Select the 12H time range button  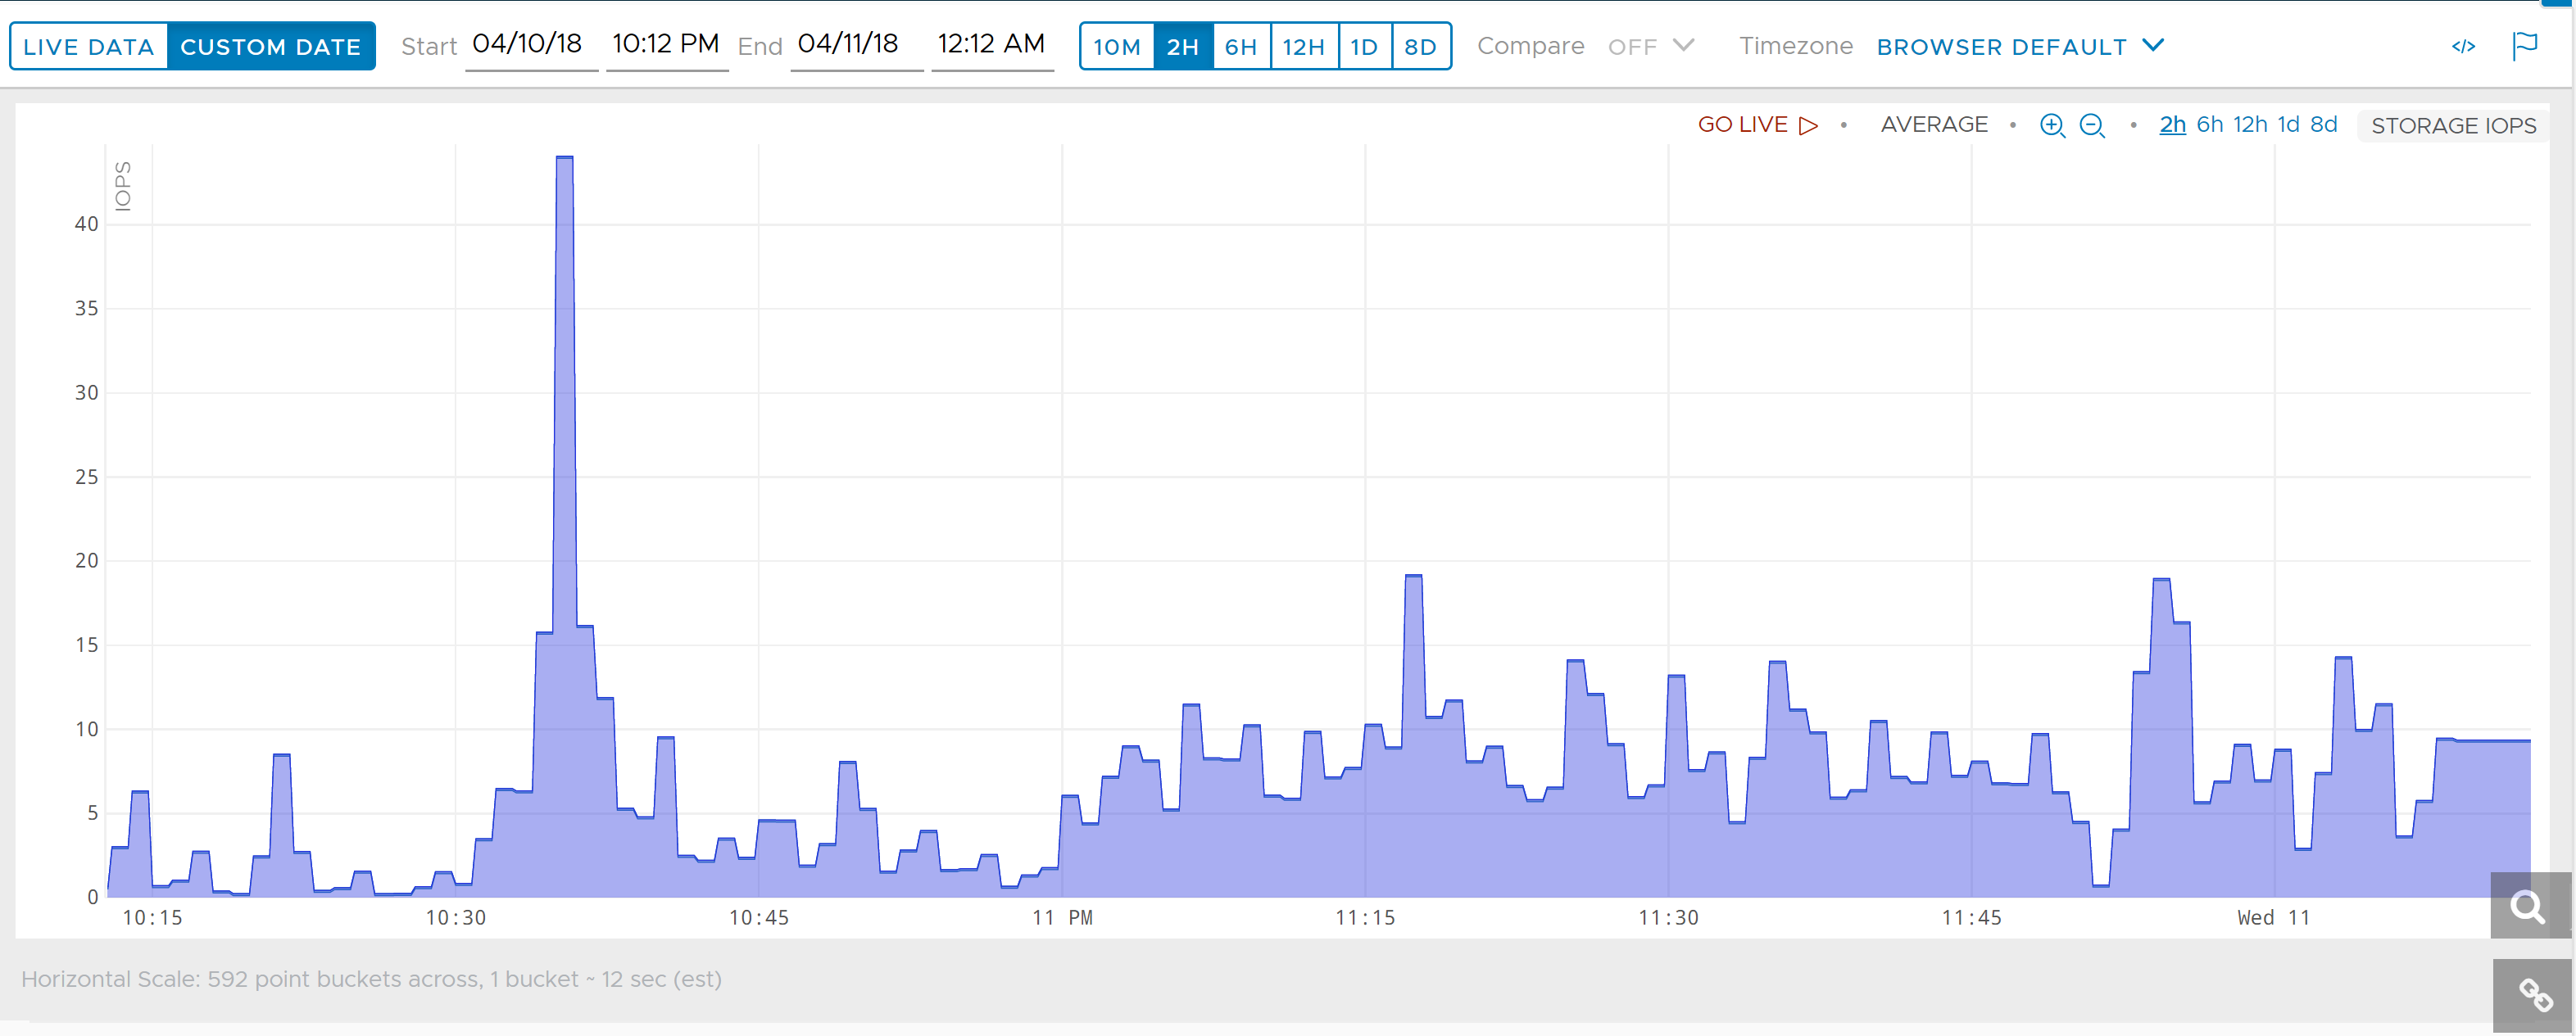click(1304, 47)
